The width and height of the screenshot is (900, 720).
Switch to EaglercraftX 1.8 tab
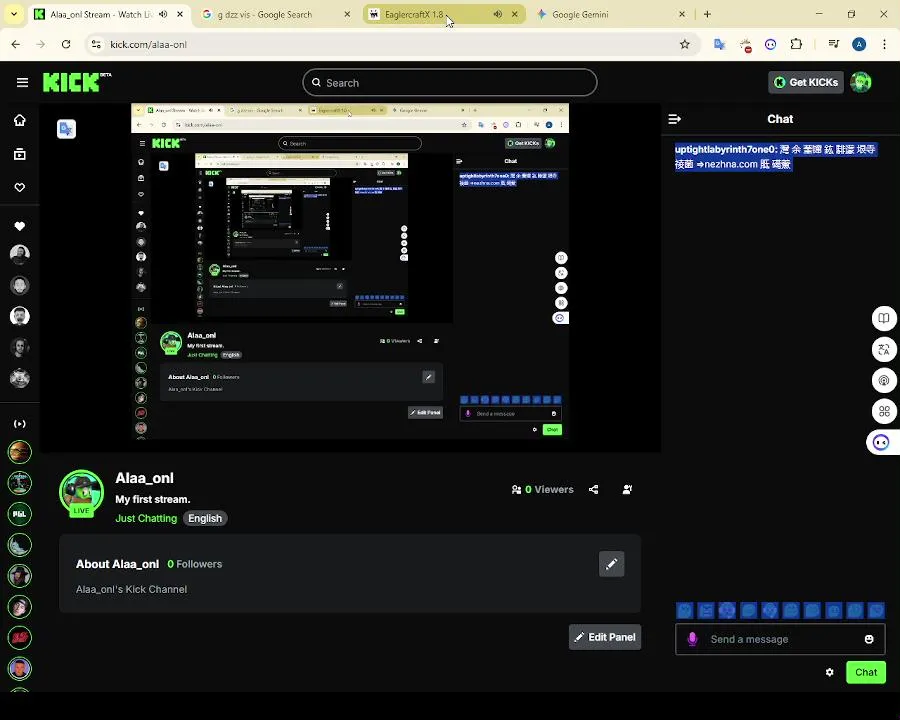coord(443,14)
